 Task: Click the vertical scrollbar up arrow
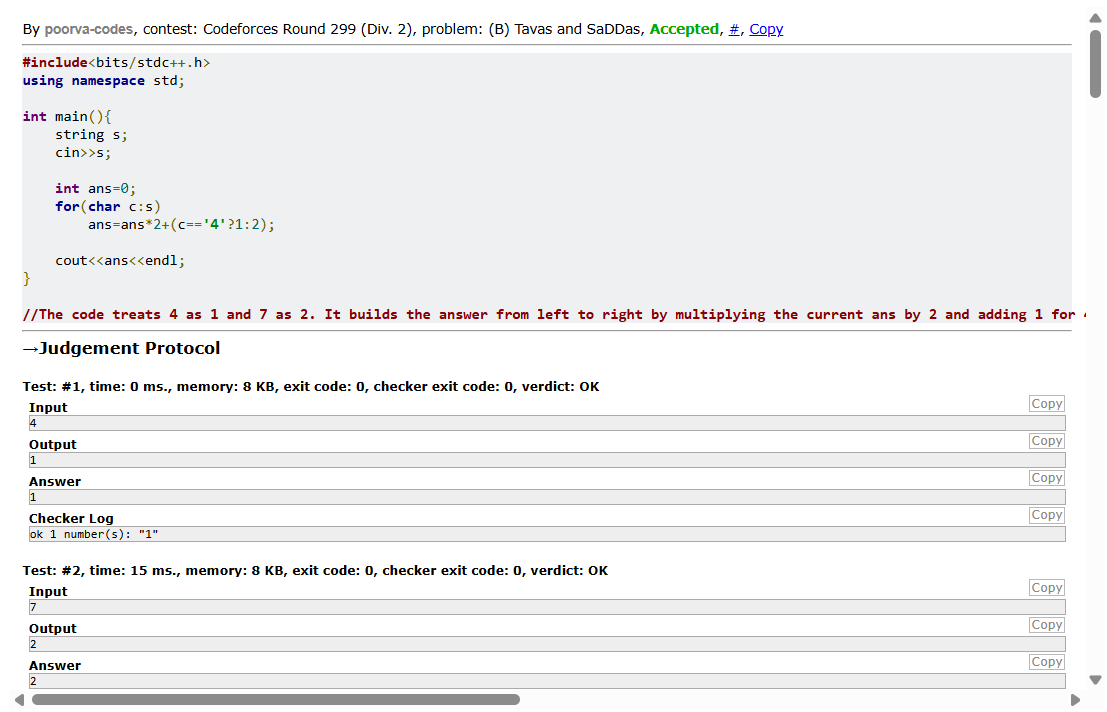pyautogui.click(x=1095, y=18)
